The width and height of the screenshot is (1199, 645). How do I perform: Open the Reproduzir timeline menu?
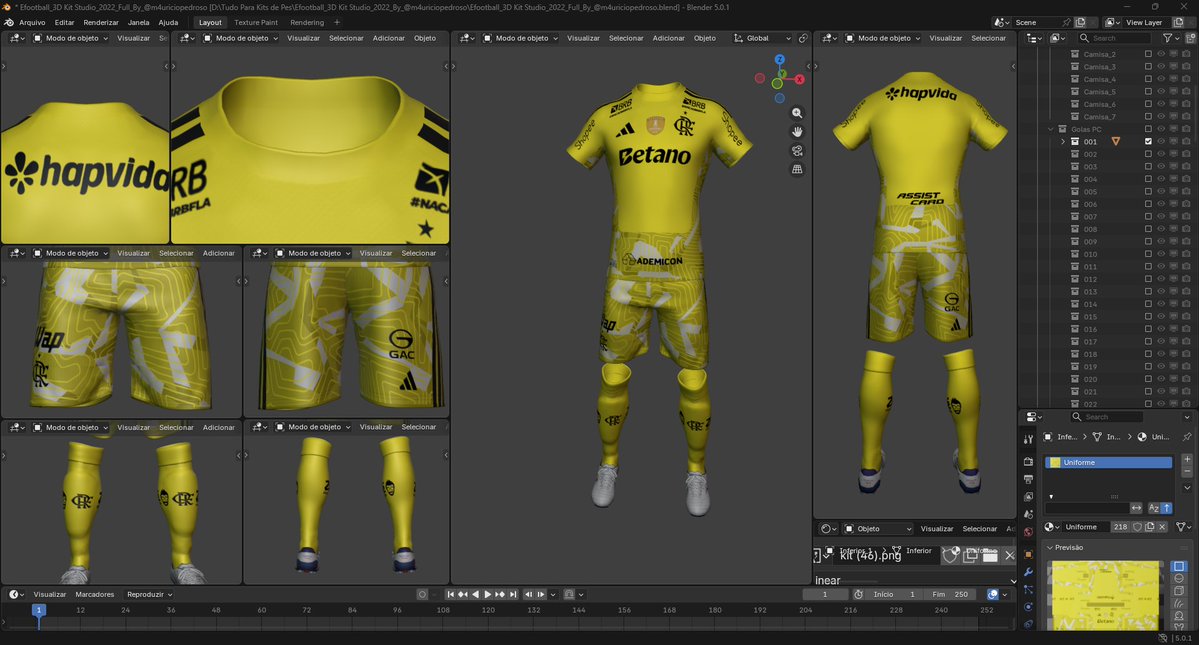pyautogui.click(x=149, y=594)
